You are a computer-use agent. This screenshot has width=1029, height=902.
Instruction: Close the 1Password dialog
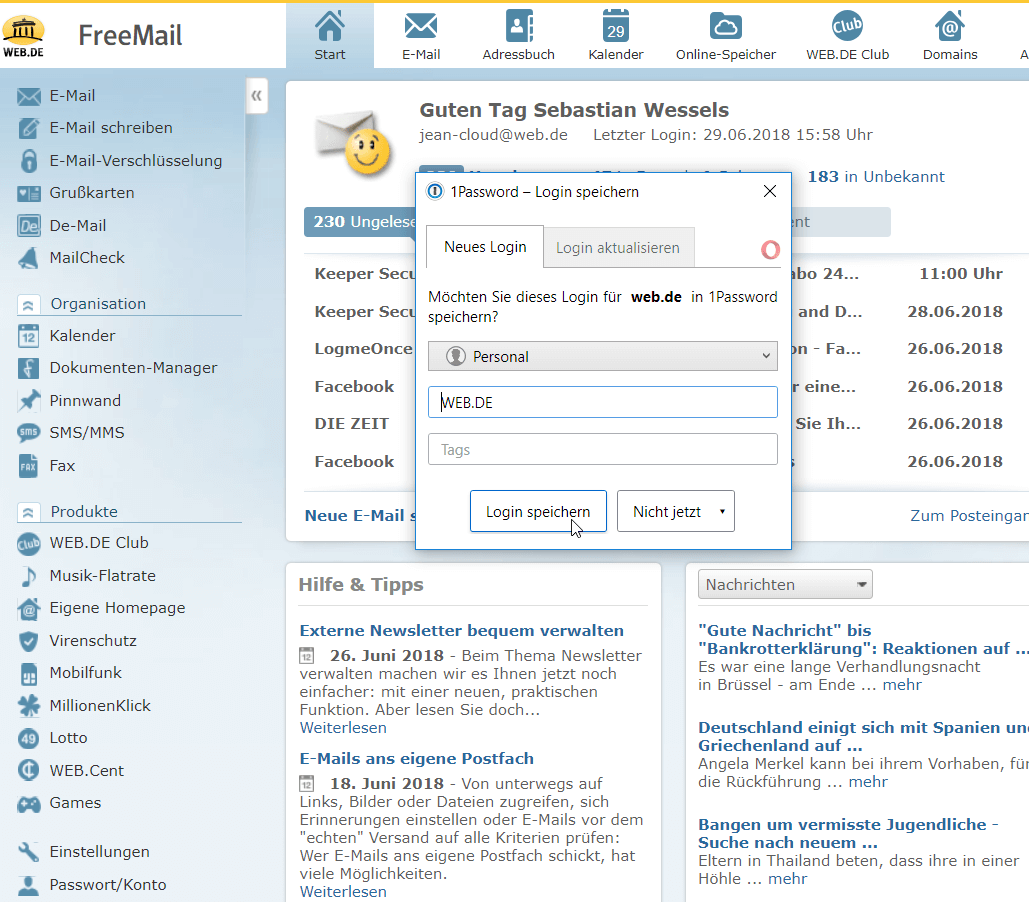click(x=770, y=191)
